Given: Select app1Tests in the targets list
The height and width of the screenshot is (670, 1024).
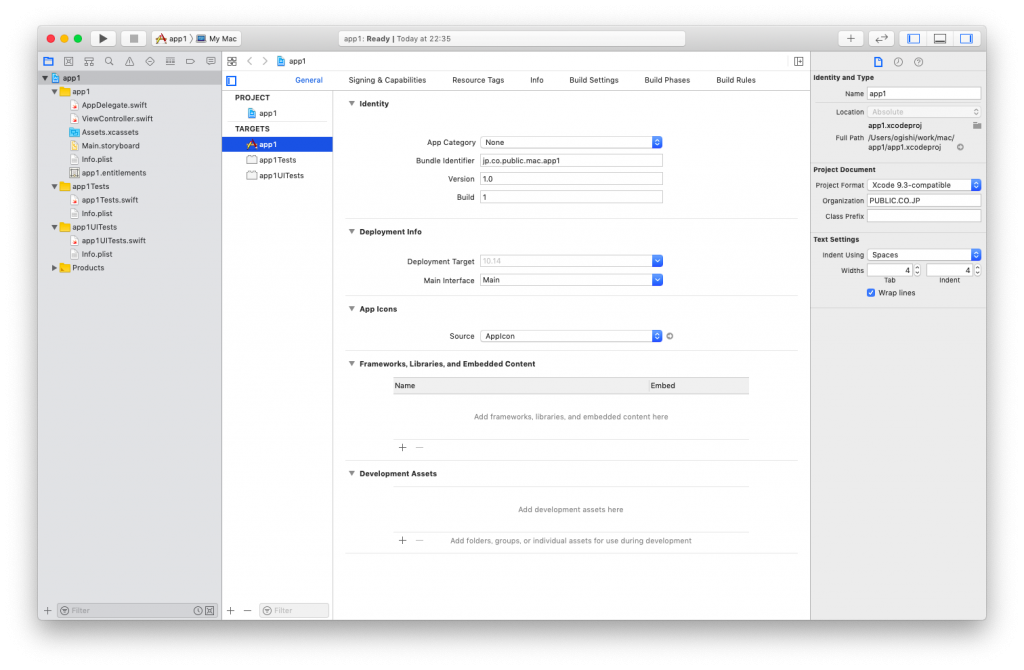Looking at the screenshot, I should (277, 160).
